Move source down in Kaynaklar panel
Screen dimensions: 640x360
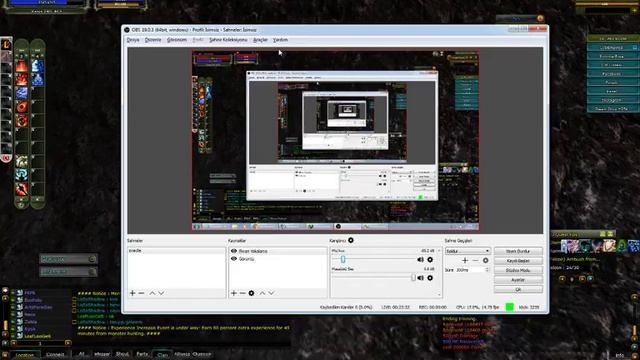pos(271,293)
